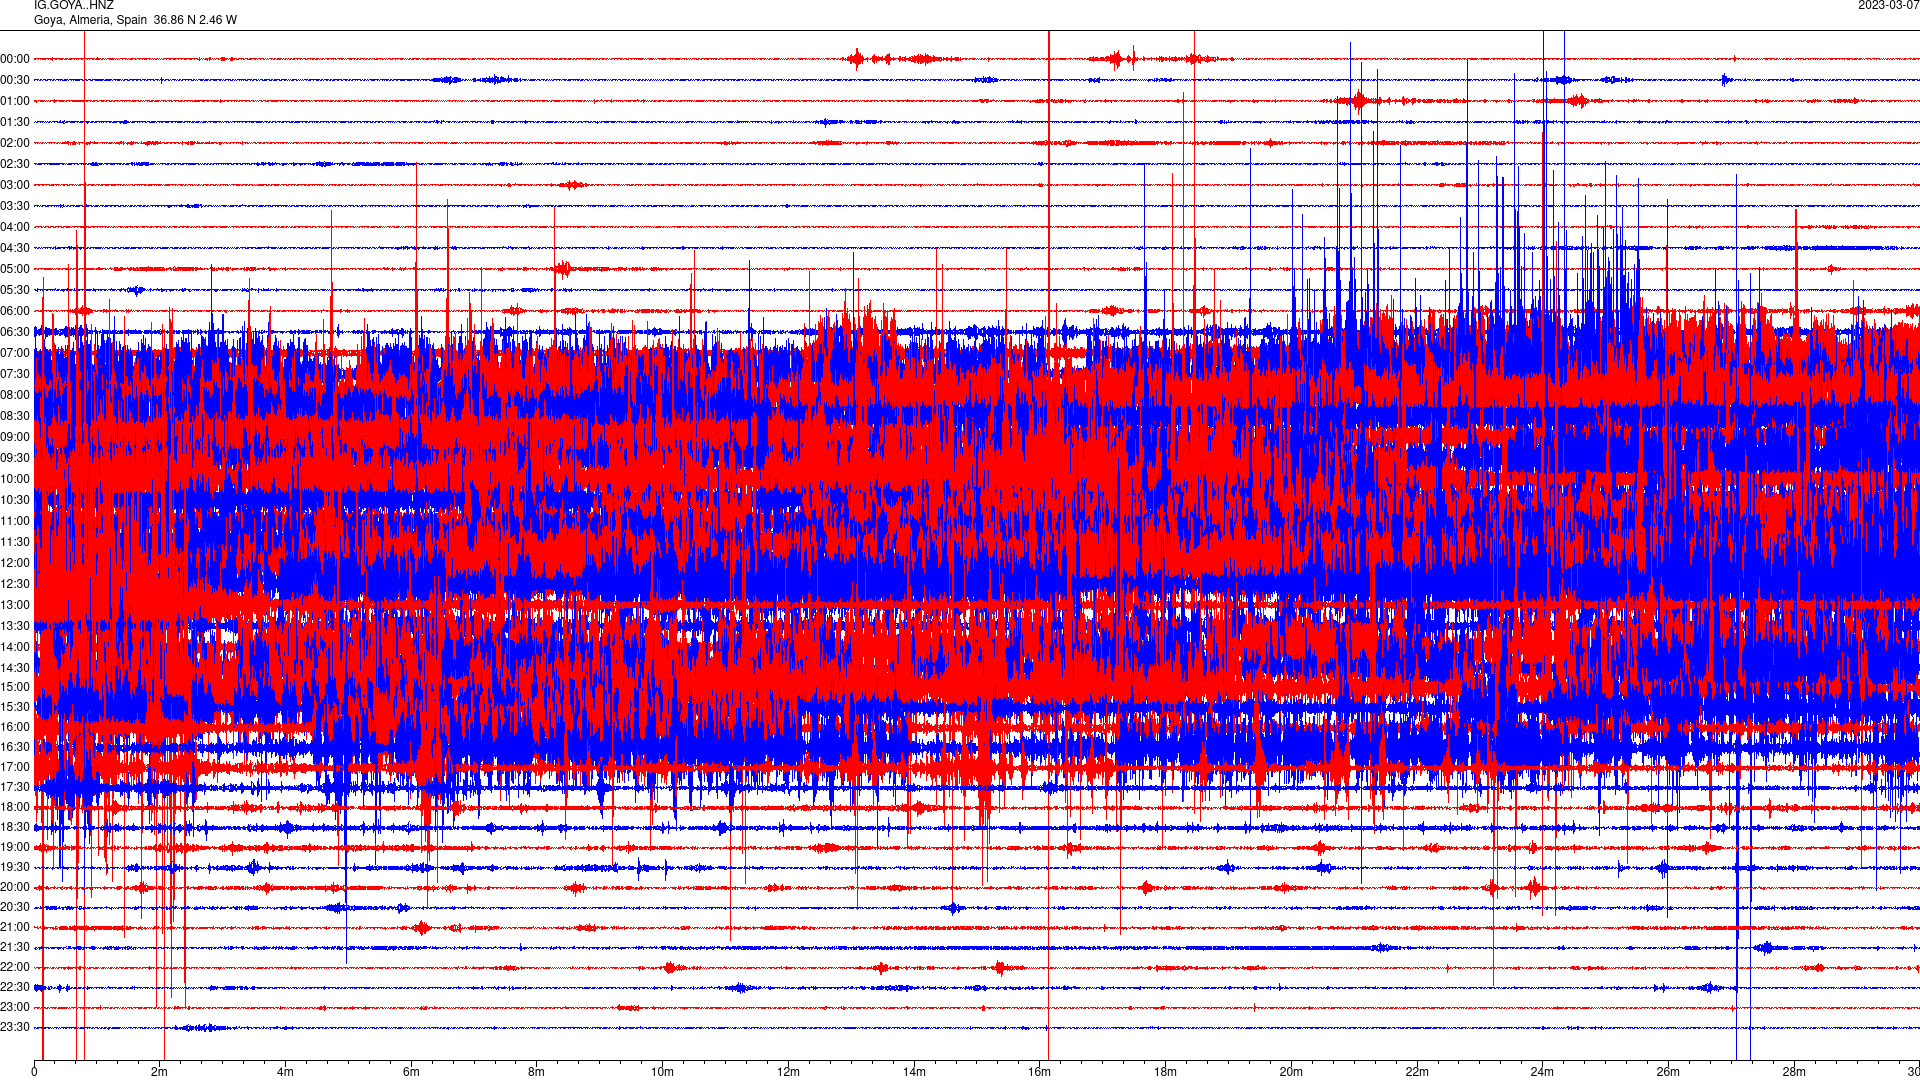
Task: Click the 16m tick on the time axis
Action: pyautogui.click(x=1040, y=1072)
